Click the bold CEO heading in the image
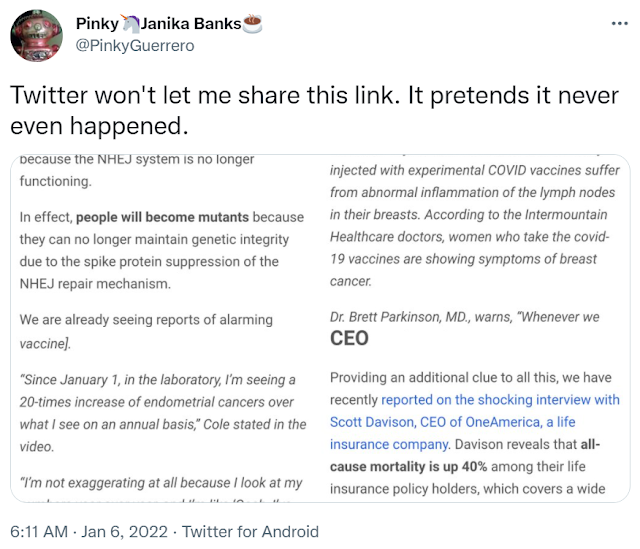Viewport: 640px width, 549px height. coord(349,338)
